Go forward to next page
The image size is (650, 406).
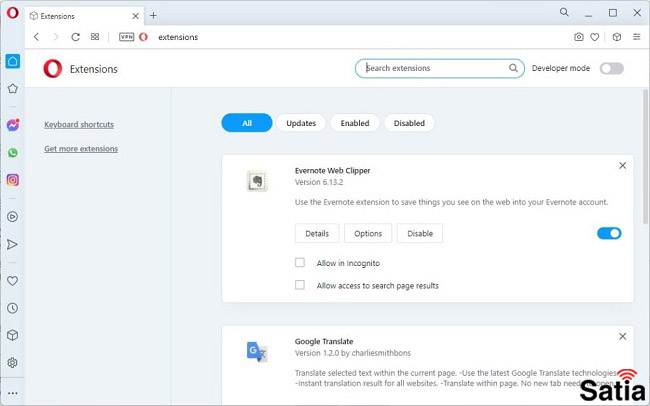coord(56,37)
